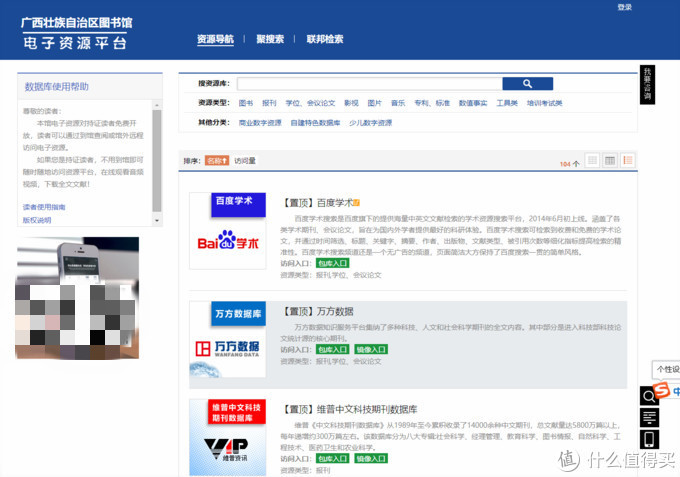Image resolution: width=680 pixels, height=477 pixels.
Task: Click 包库入口 for 百度学术
Action: (333, 263)
